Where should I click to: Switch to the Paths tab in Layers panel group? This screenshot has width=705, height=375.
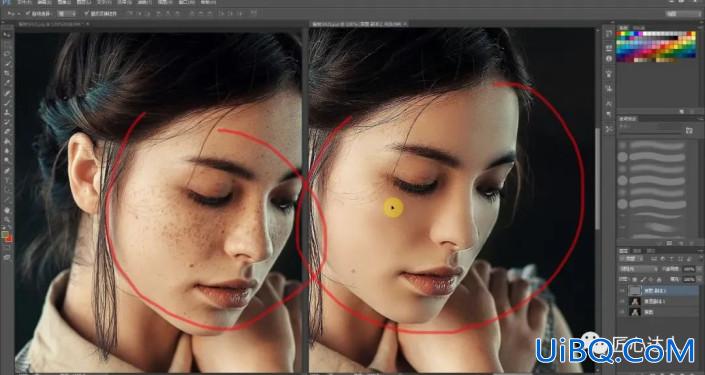pyautogui.click(x=651, y=251)
